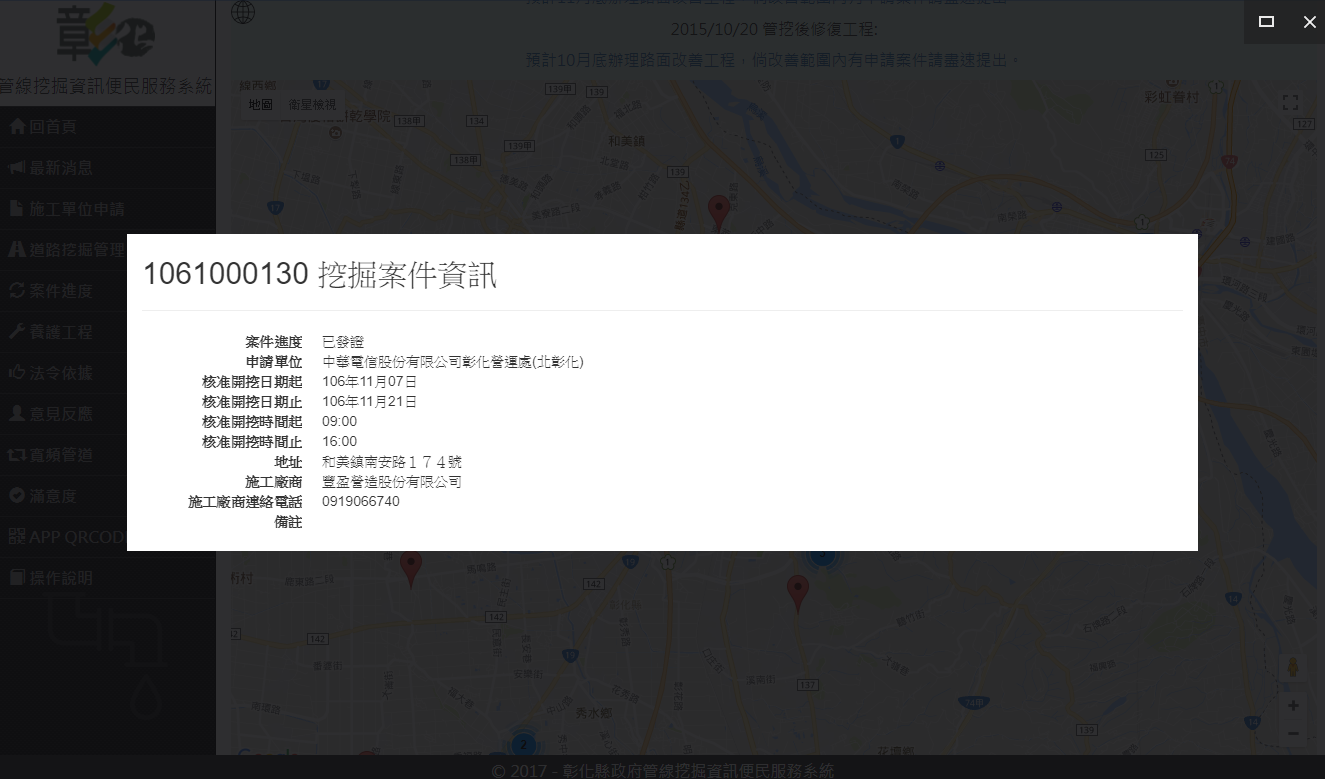Click the red map marker above the dialog
This screenshot has height=779, width=1325.
click(x=718, y=213)
